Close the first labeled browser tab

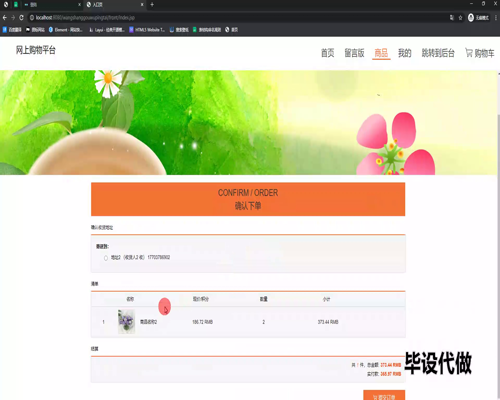pyautogui.click(x=79, y=5)
